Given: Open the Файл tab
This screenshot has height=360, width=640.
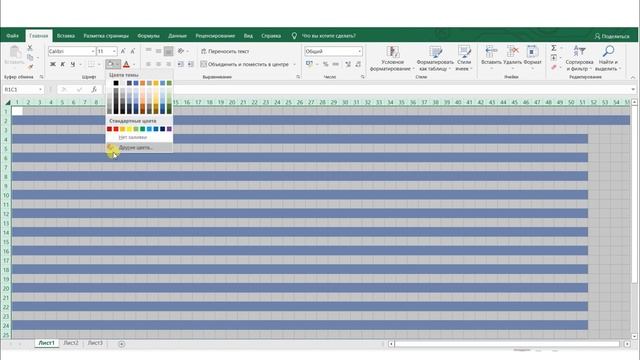Looking at the screenshot, I should point(13,36).
